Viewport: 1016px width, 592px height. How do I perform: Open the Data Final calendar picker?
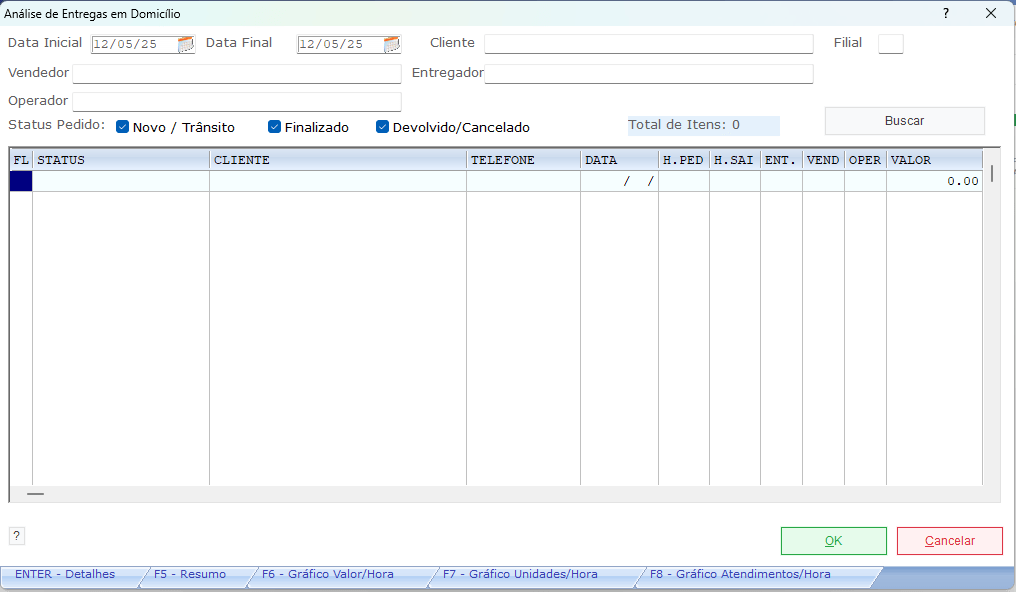tap(392, 44)
